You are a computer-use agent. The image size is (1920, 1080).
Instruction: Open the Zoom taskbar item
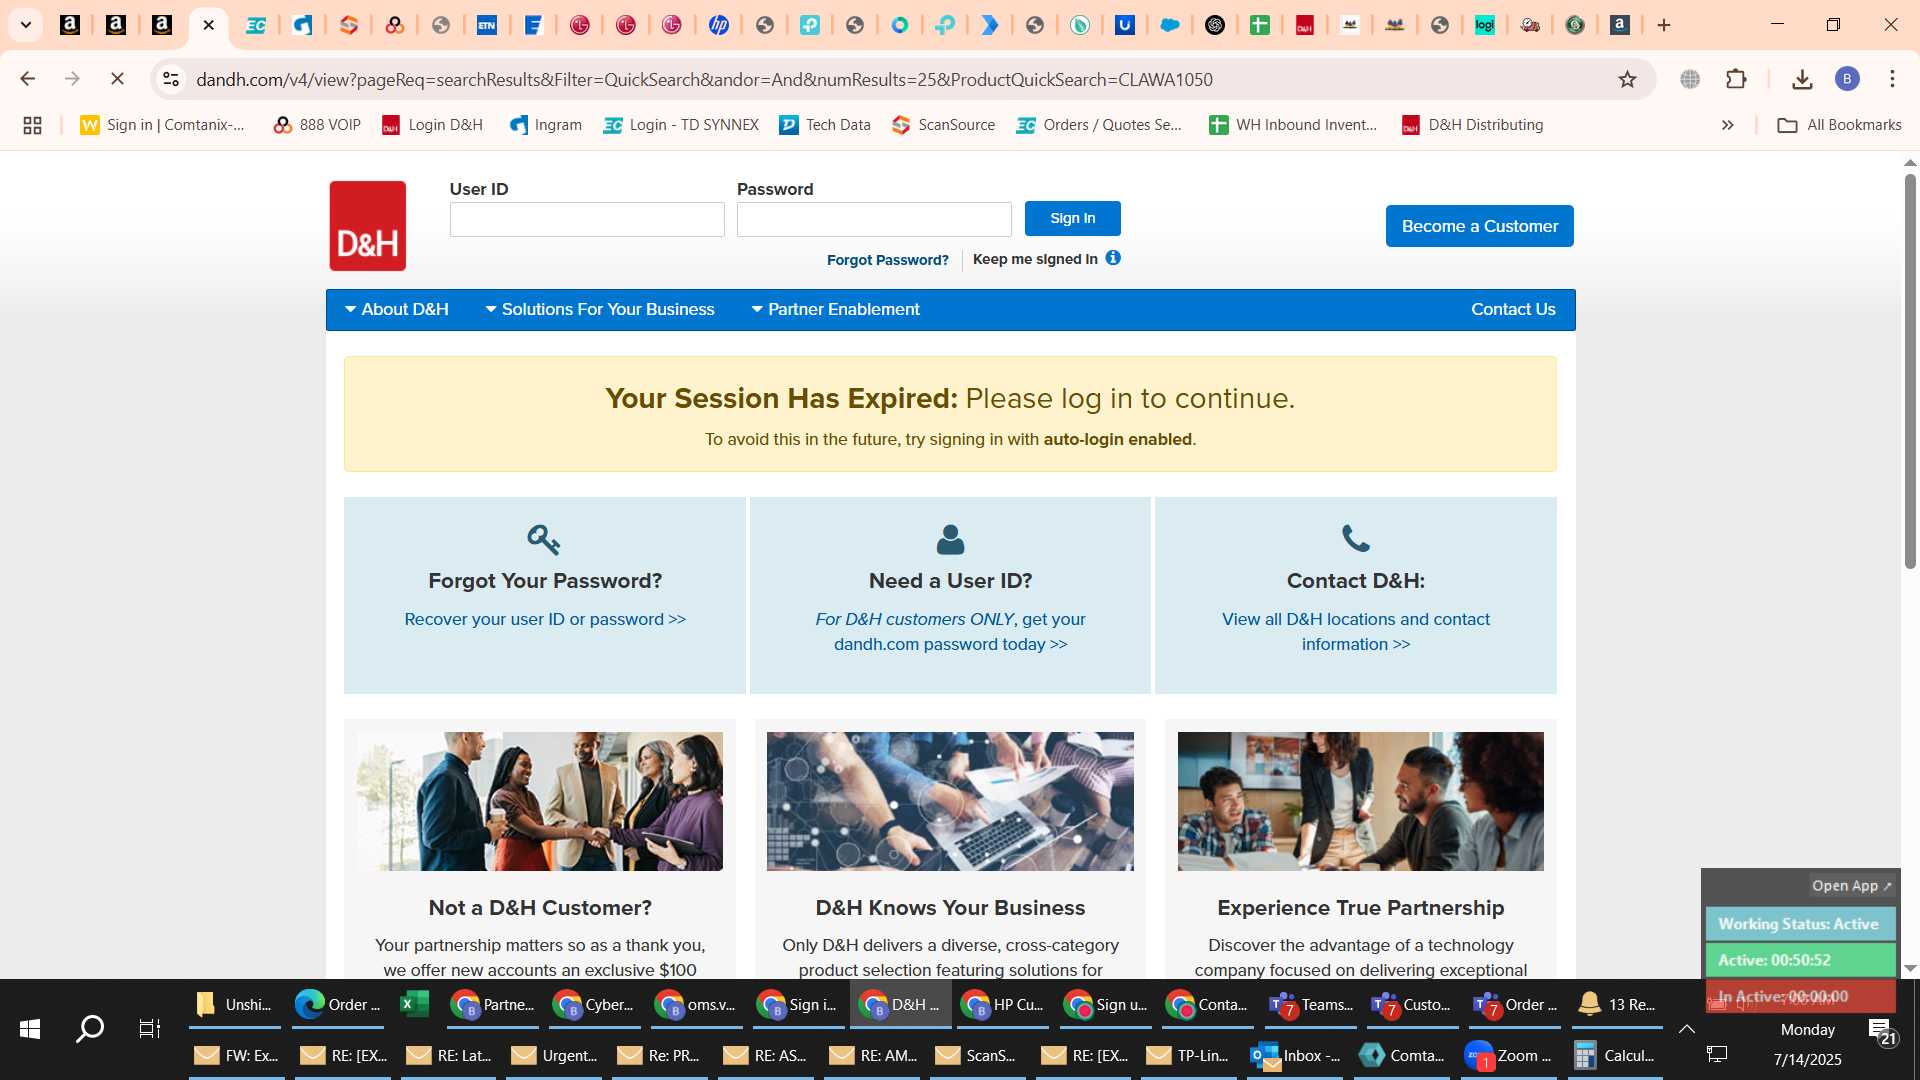[1508, 1055]
